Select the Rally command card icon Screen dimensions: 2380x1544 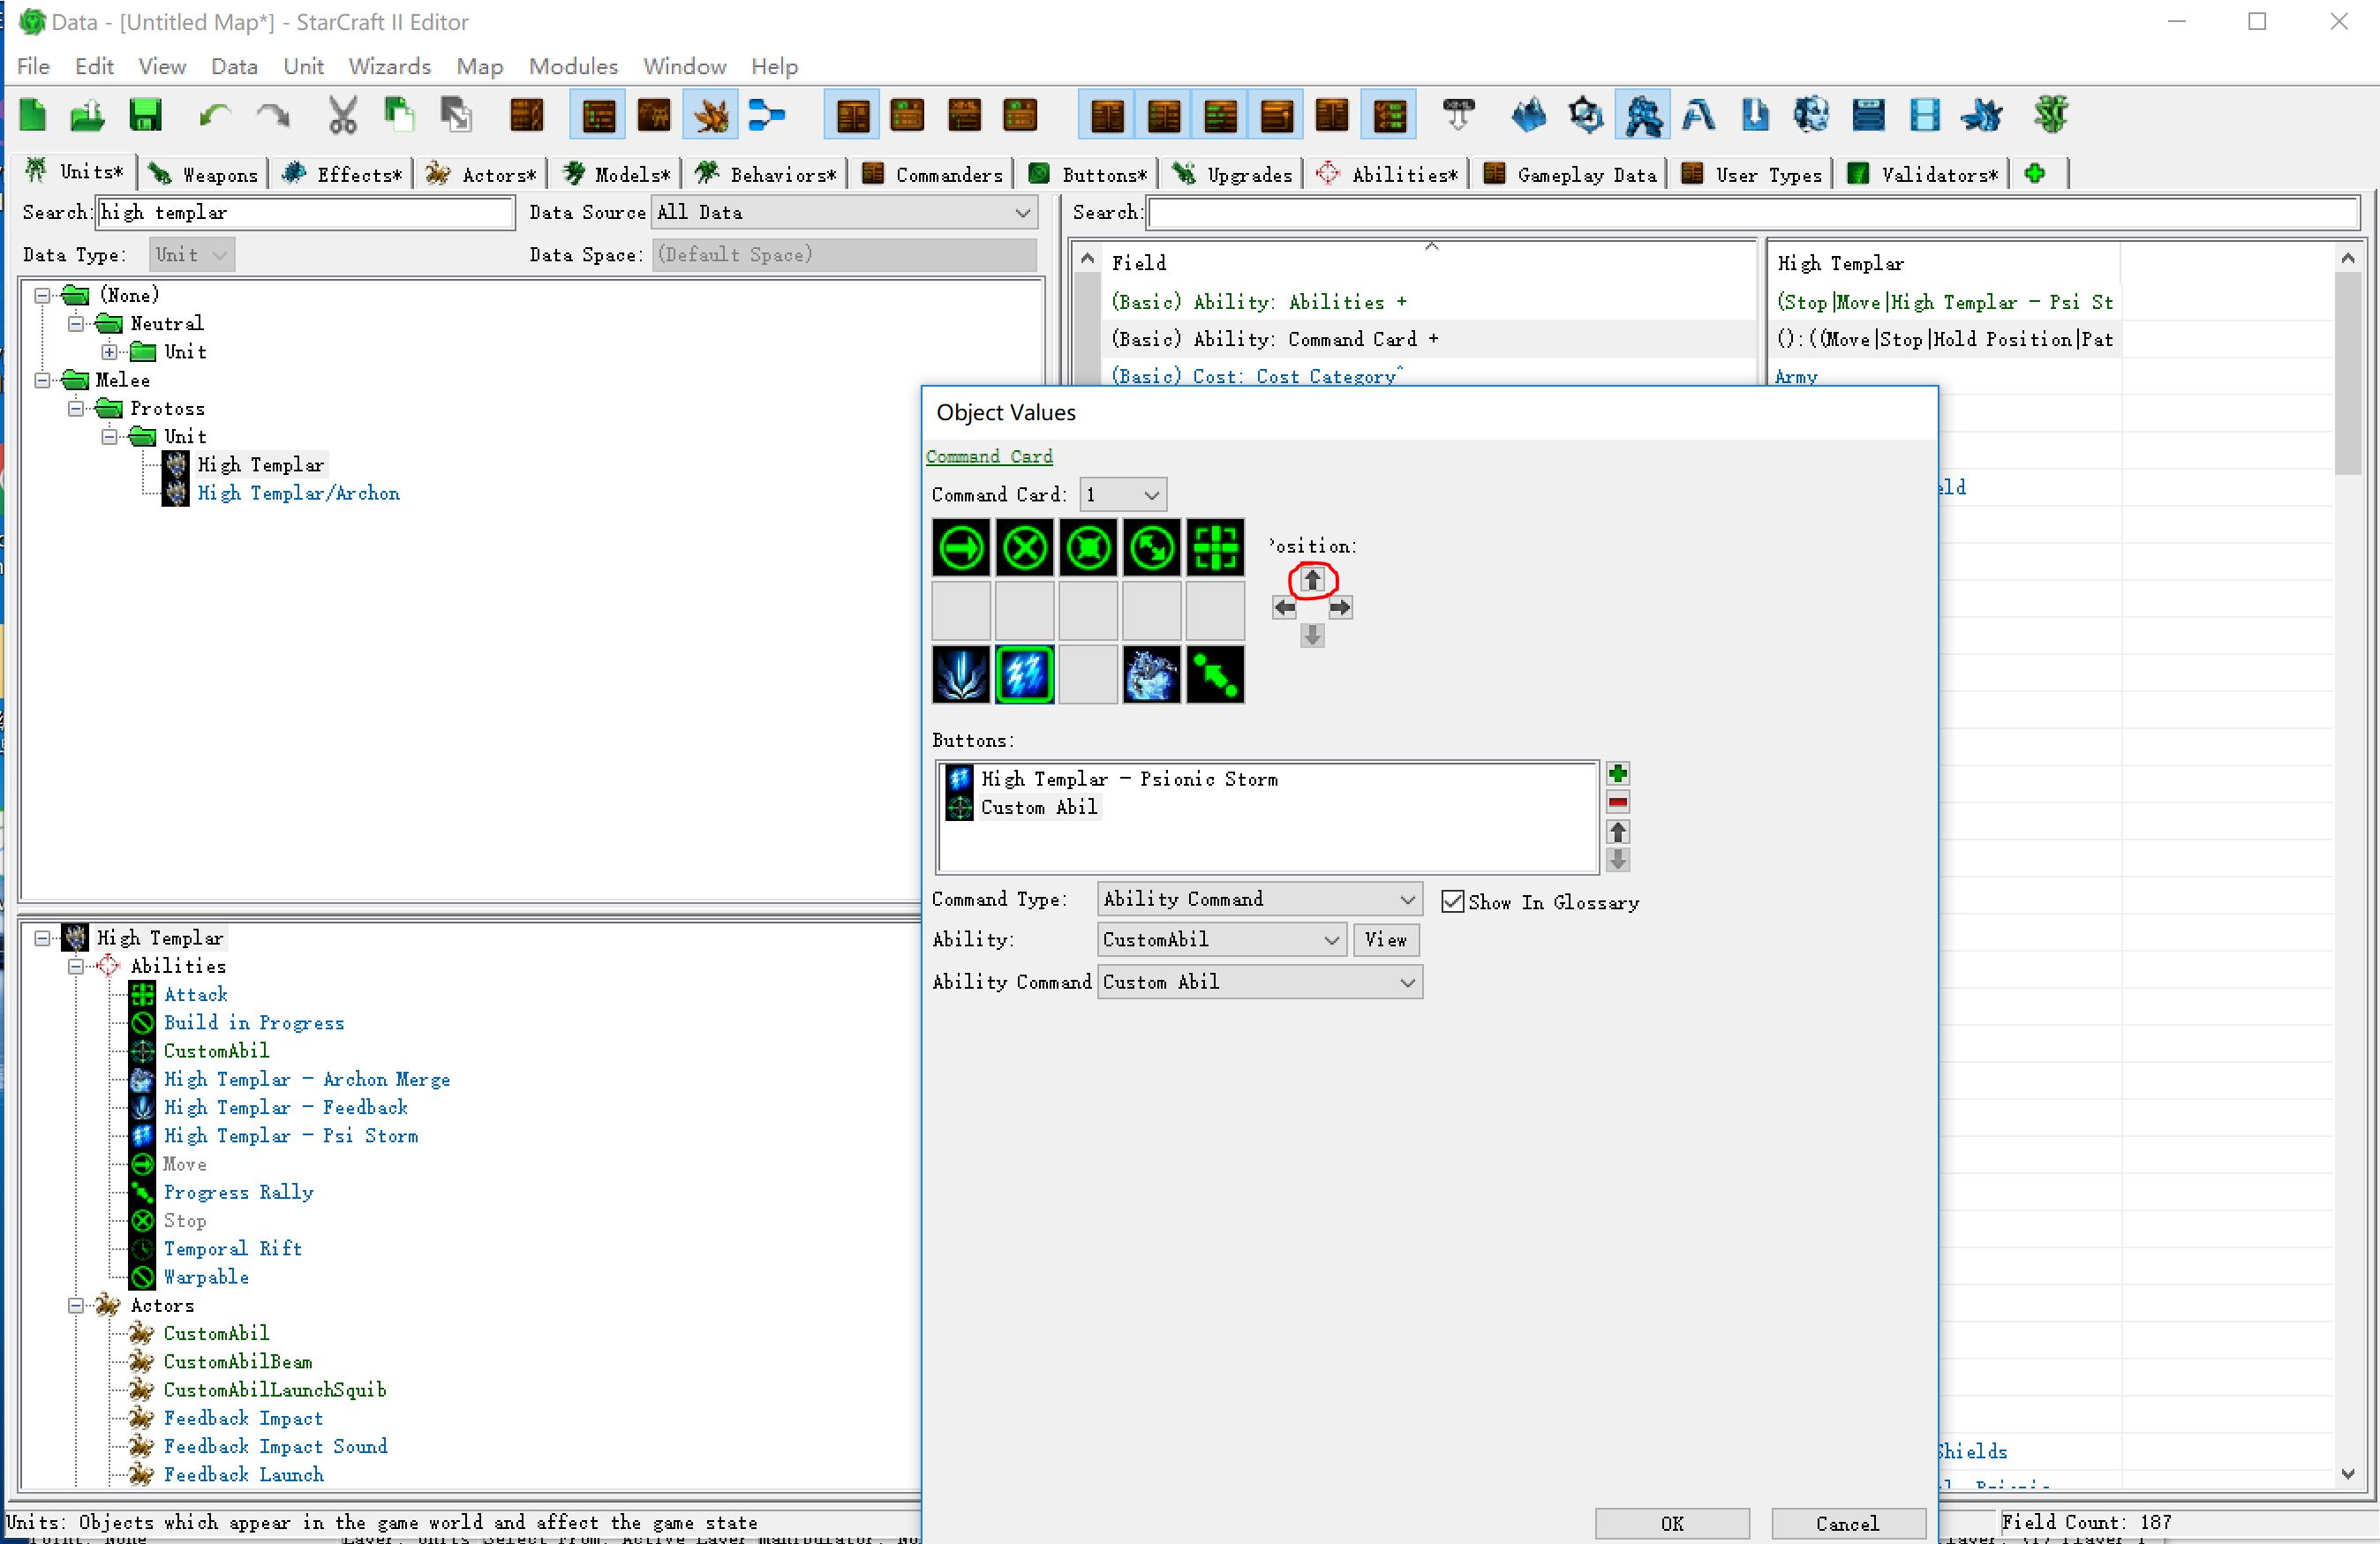click(x=1216, y=675)
